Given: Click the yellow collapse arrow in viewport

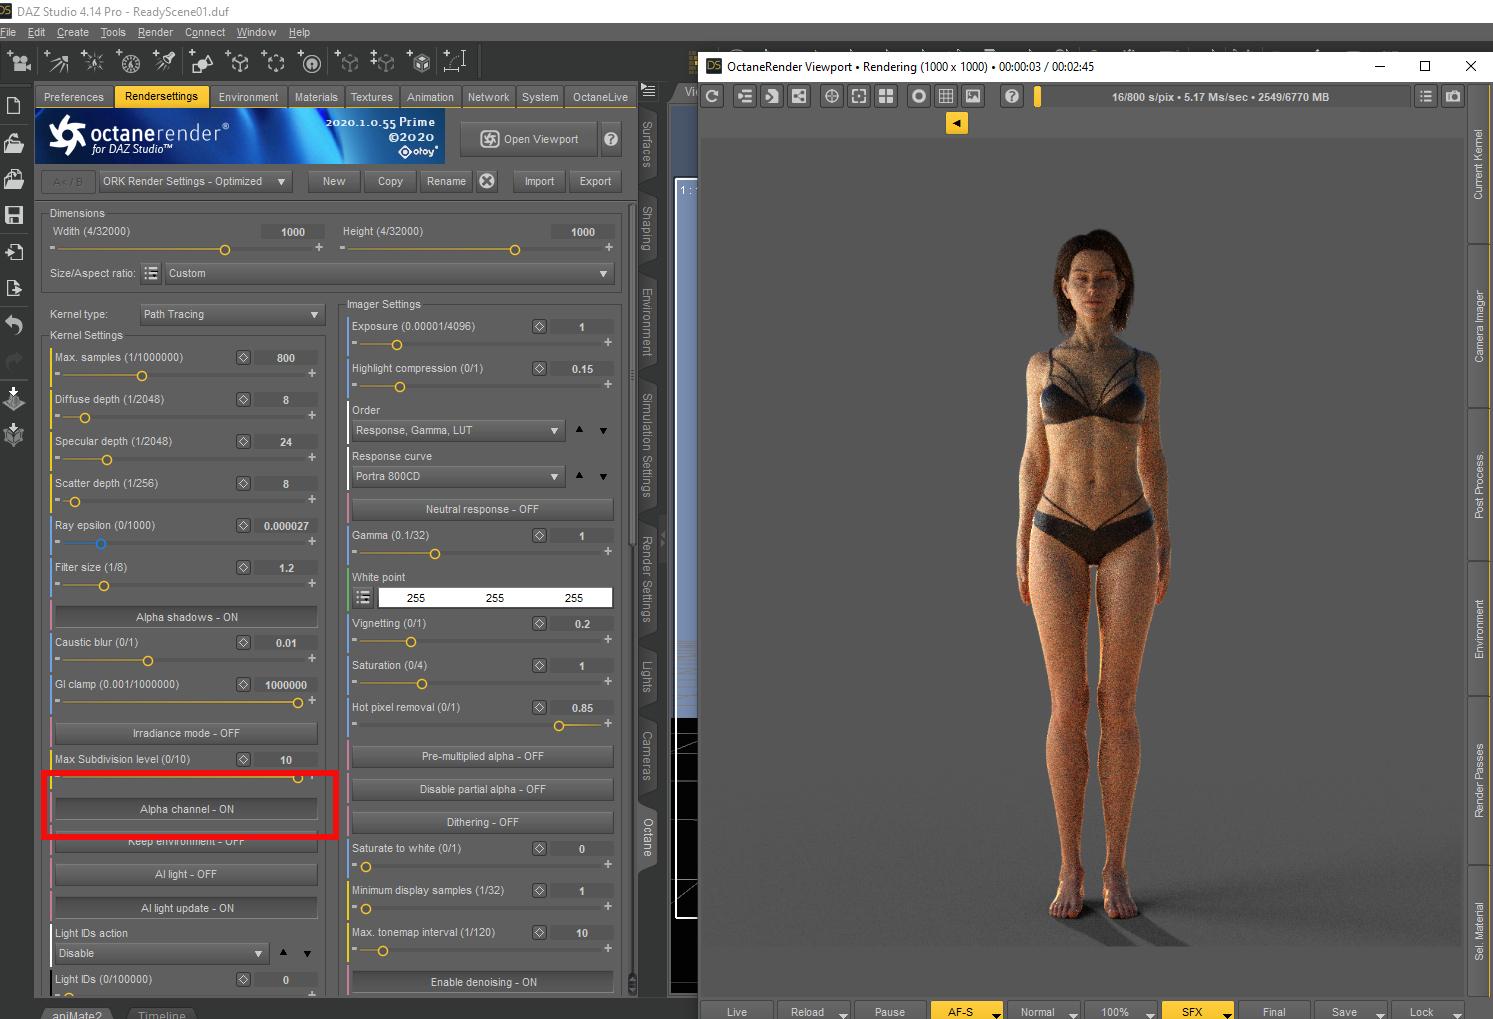Looking at the screenshot, I should [957, 123].
